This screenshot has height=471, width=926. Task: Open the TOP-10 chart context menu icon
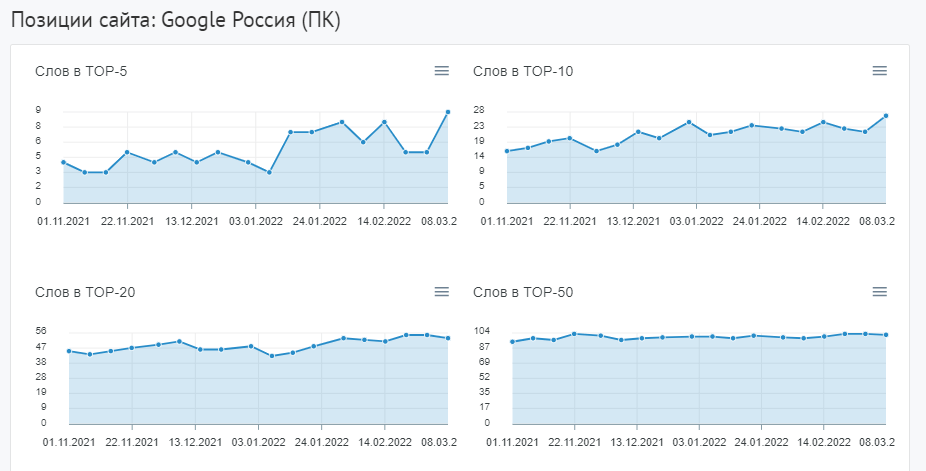(x=880, y=70)
